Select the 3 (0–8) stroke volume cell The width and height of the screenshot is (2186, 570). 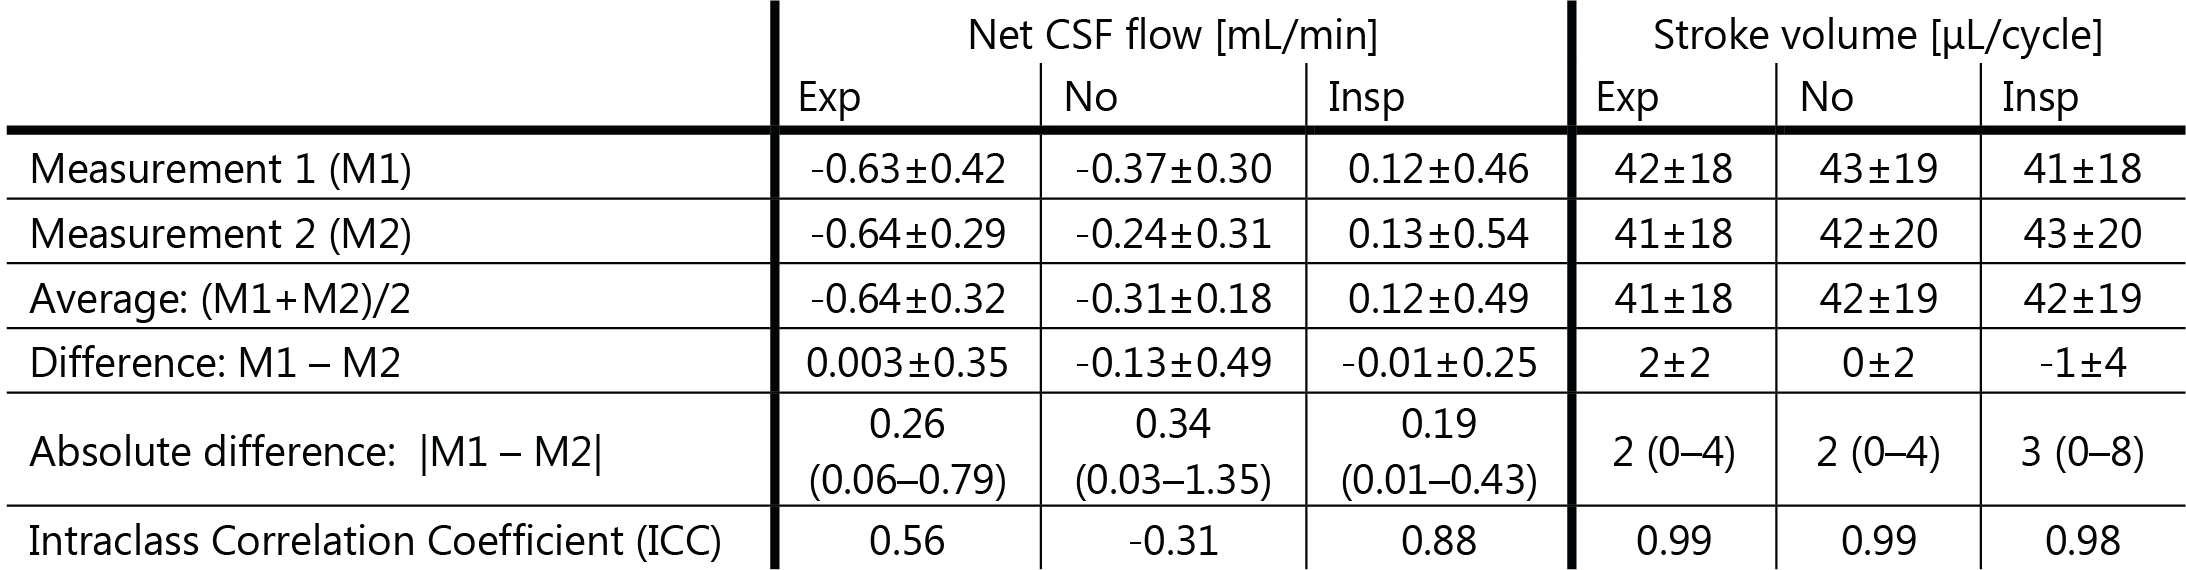(x=2082, y=453)
